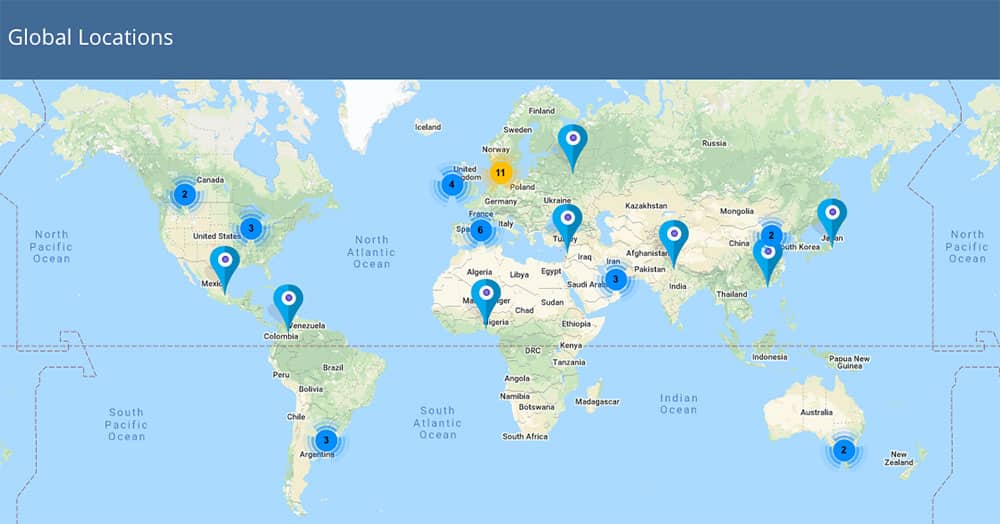This screenshot has height=524, width=1000.
Task: Open cluster marker 2 near South Korea
Action: [771, 235]
